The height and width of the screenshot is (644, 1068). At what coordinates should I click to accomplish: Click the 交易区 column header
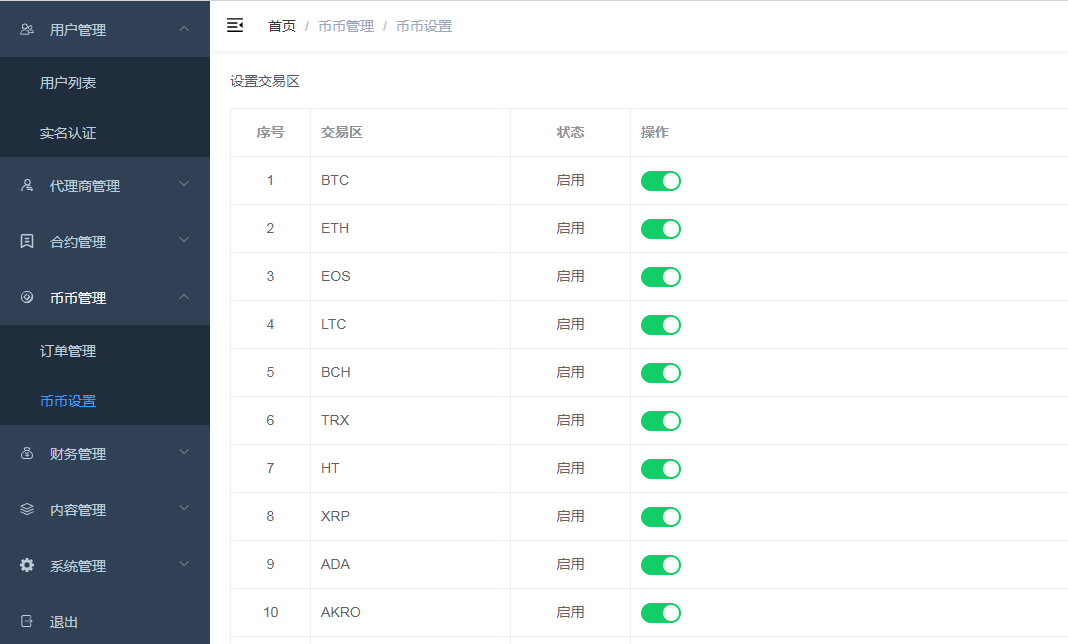coord(342,132)
